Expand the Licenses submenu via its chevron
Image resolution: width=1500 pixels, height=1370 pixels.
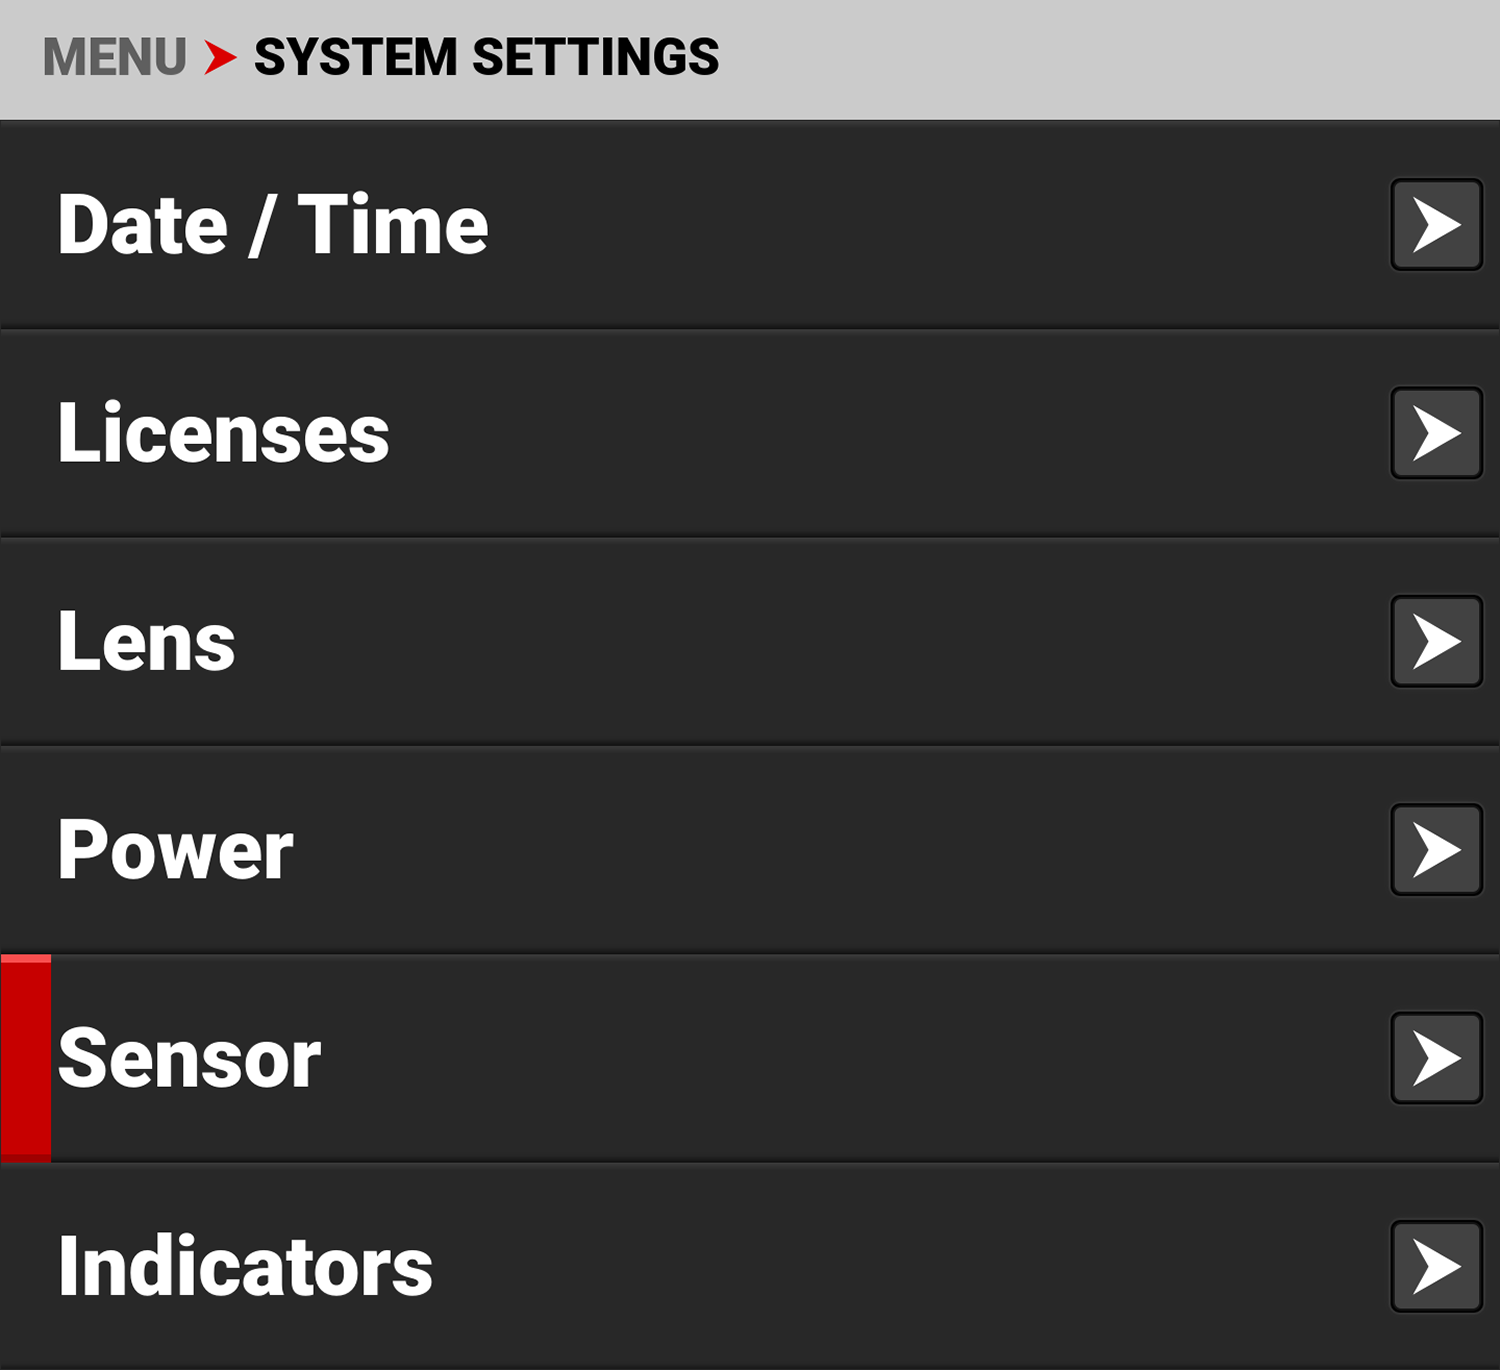tap(1435, 432)
